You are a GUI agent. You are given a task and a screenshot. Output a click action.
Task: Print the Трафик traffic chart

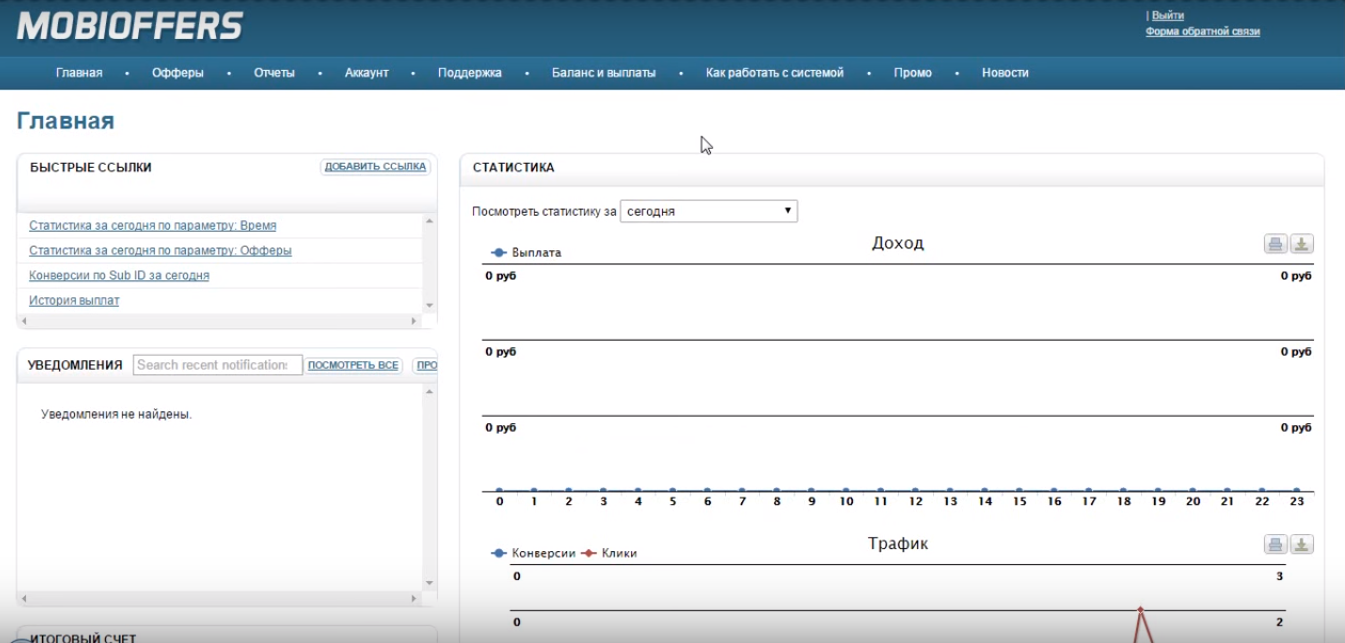(1275, 545)
